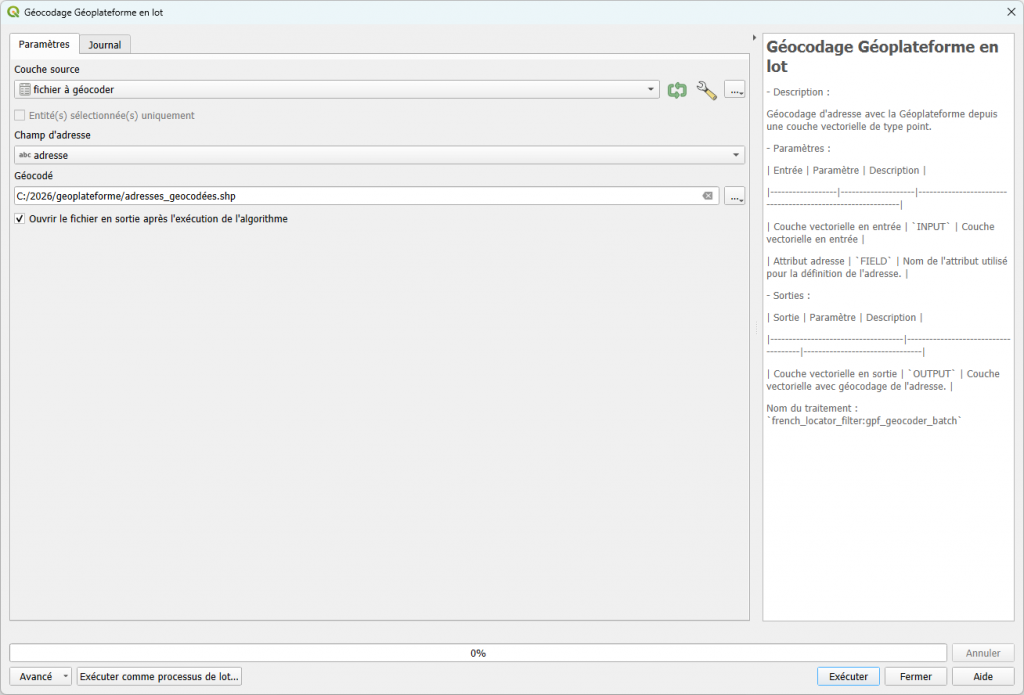Open the Champ d'adresse field dropdown
Screen dimensions: 1024x695
pos(736,155)
